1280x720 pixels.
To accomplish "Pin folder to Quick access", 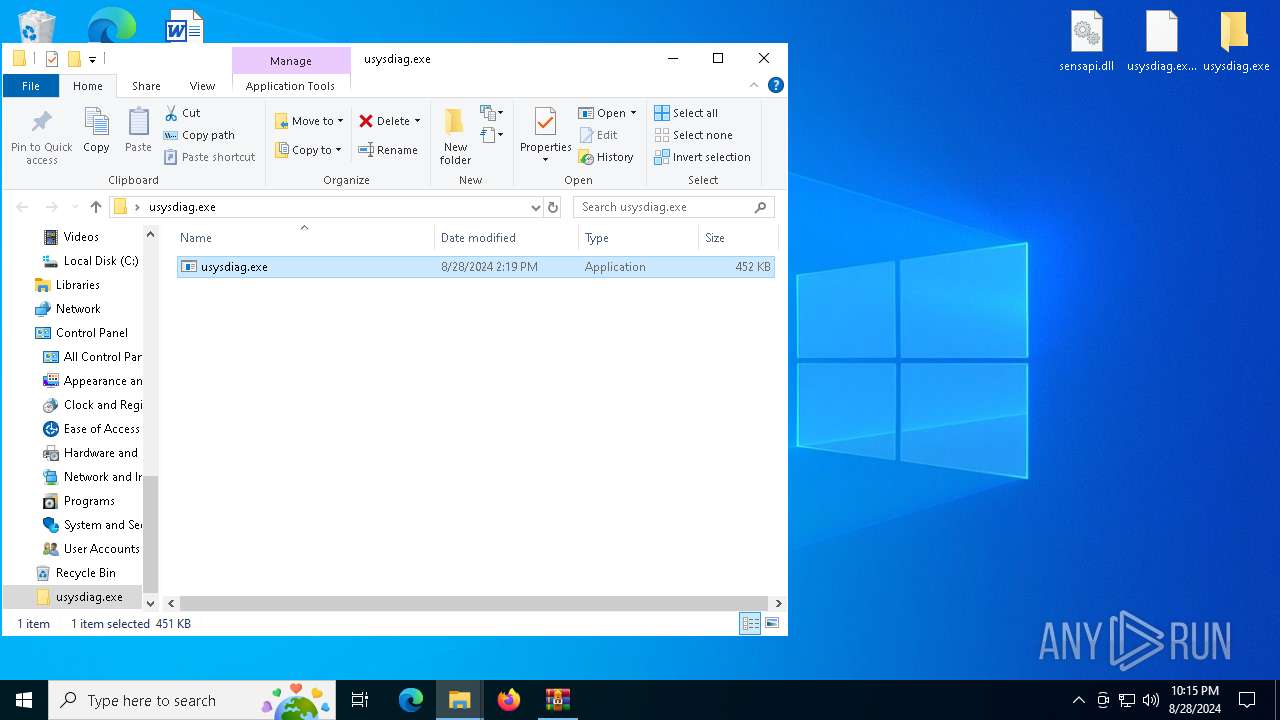I will pyautogui.click(x=41, y=136).
